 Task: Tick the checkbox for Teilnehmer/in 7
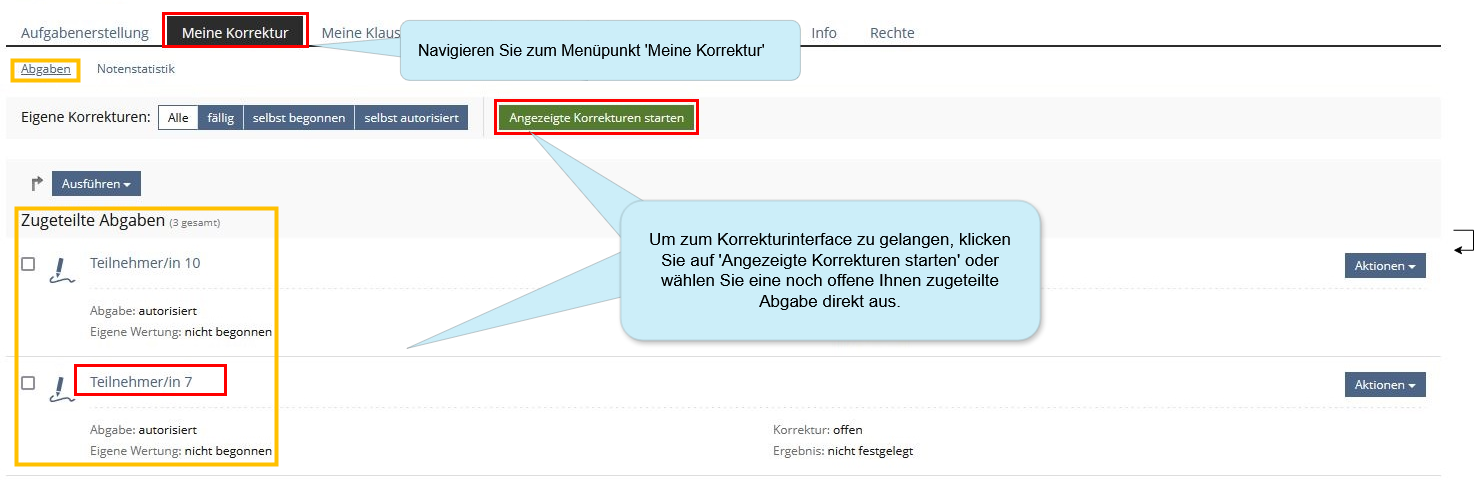[28, 383]
